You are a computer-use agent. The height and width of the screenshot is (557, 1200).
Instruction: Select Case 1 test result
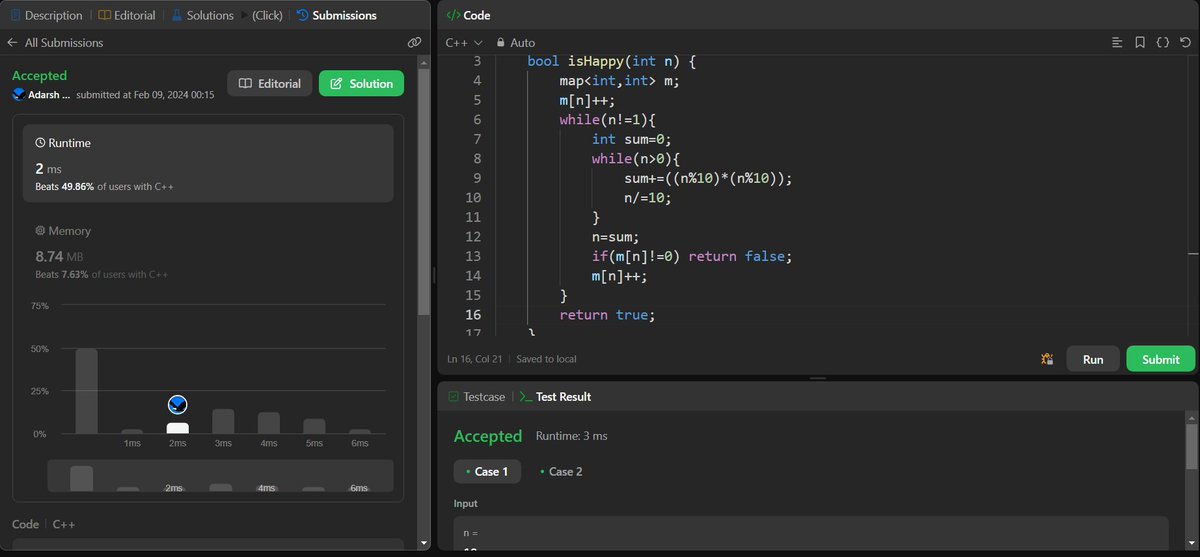pos(487,471)
